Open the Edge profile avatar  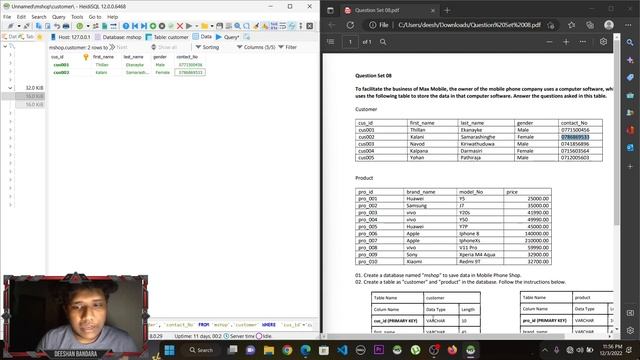609,25
